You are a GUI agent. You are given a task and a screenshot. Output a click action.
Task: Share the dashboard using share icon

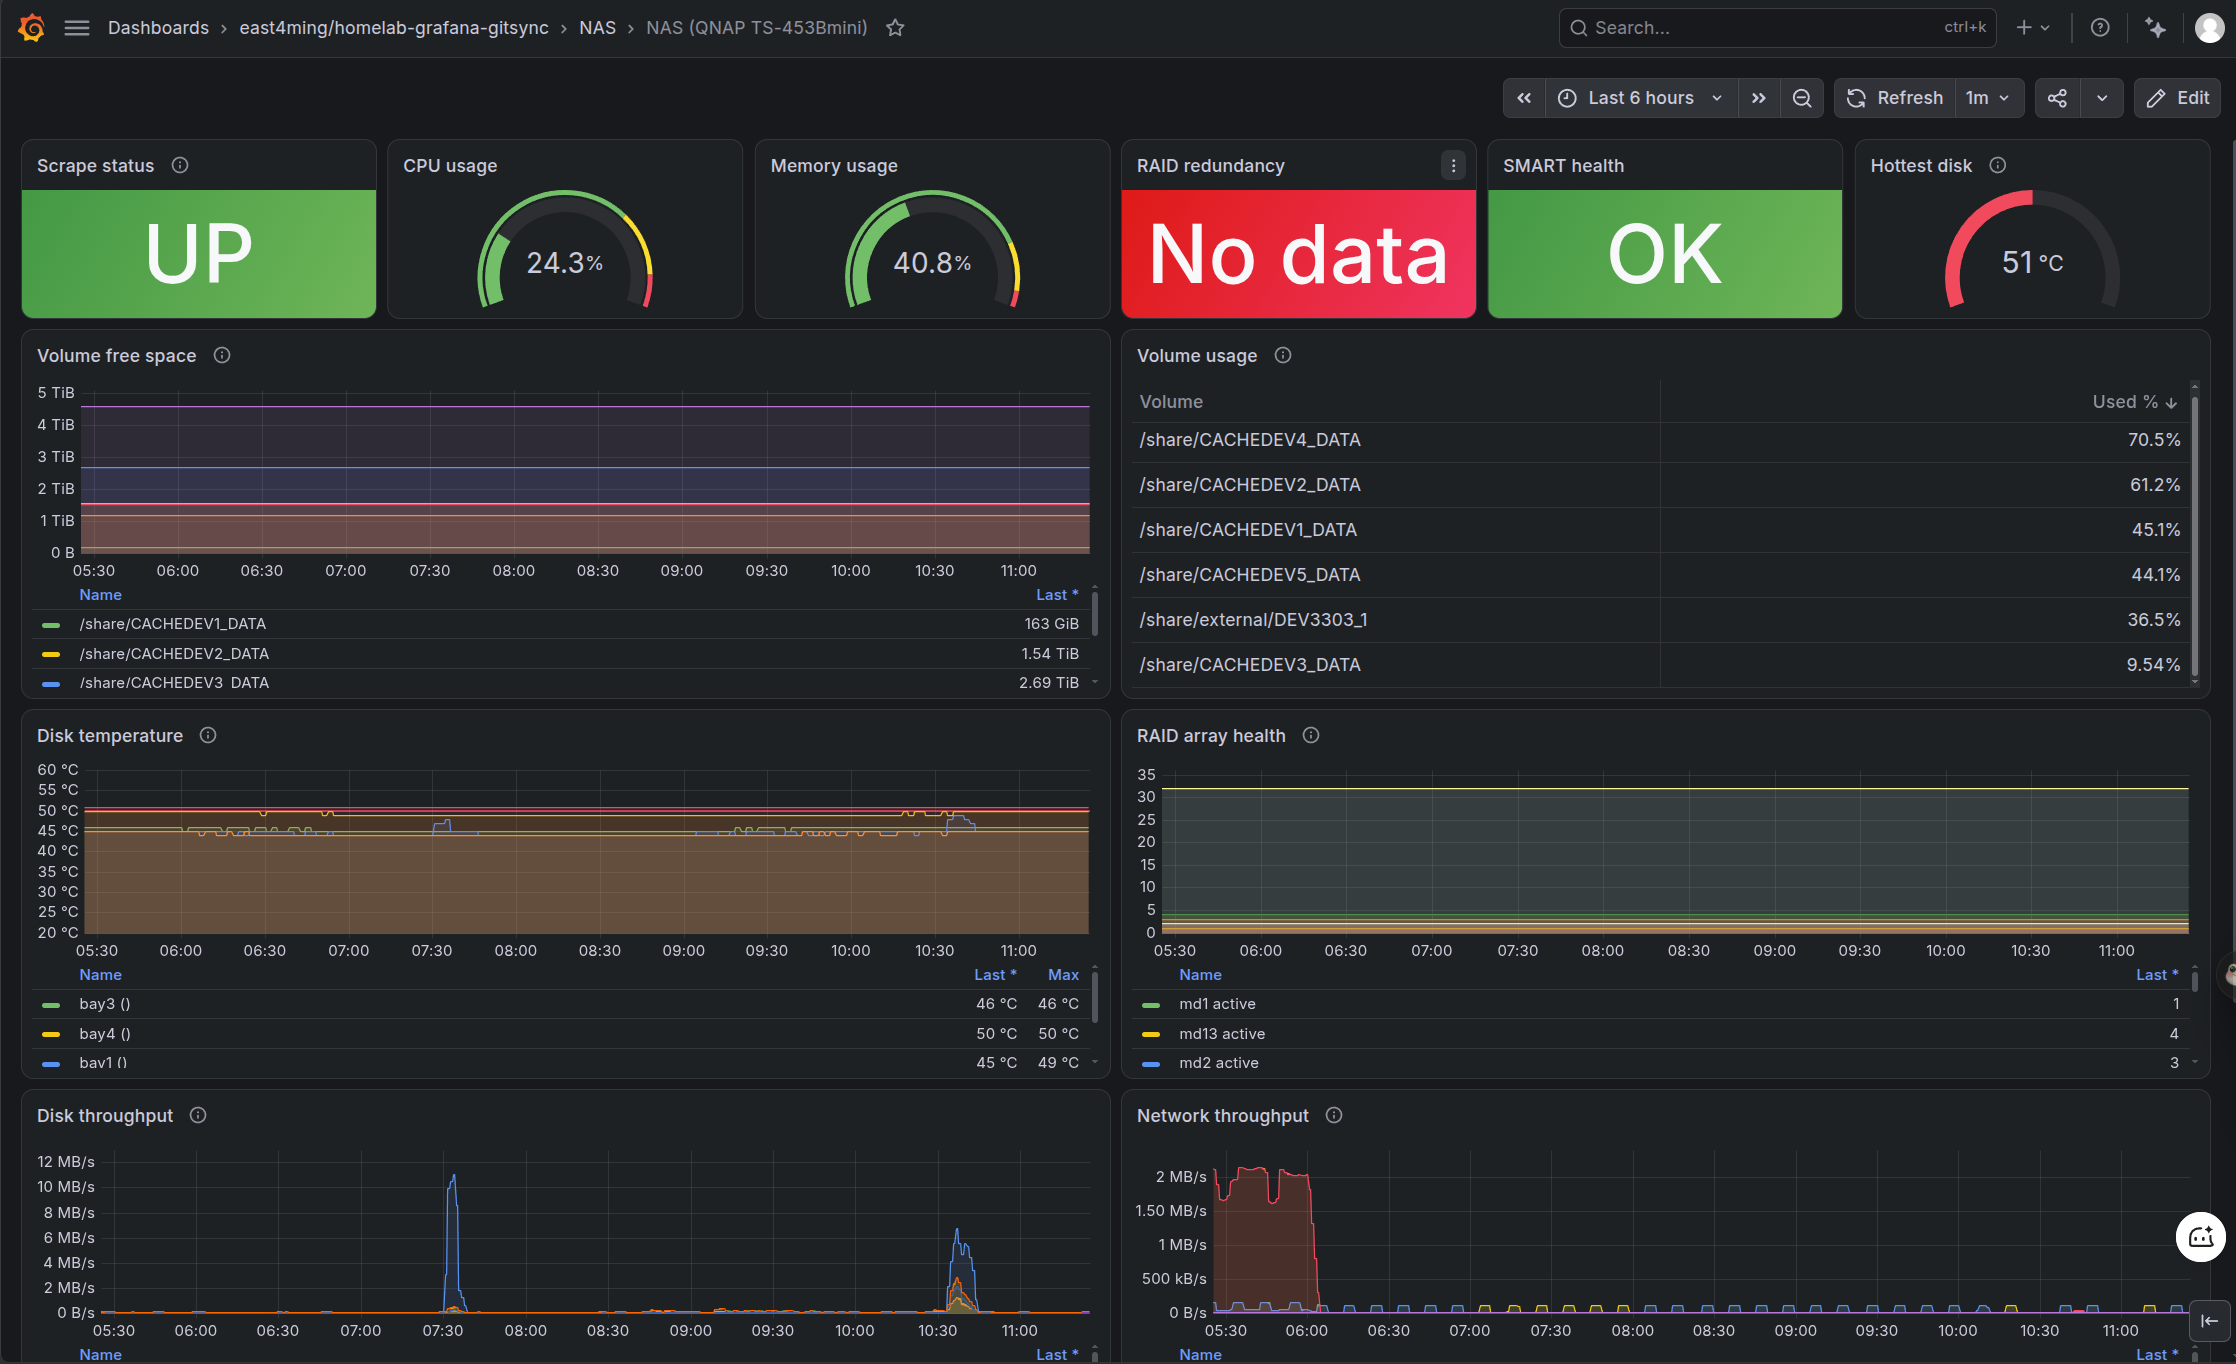(x=2058, y=98)
